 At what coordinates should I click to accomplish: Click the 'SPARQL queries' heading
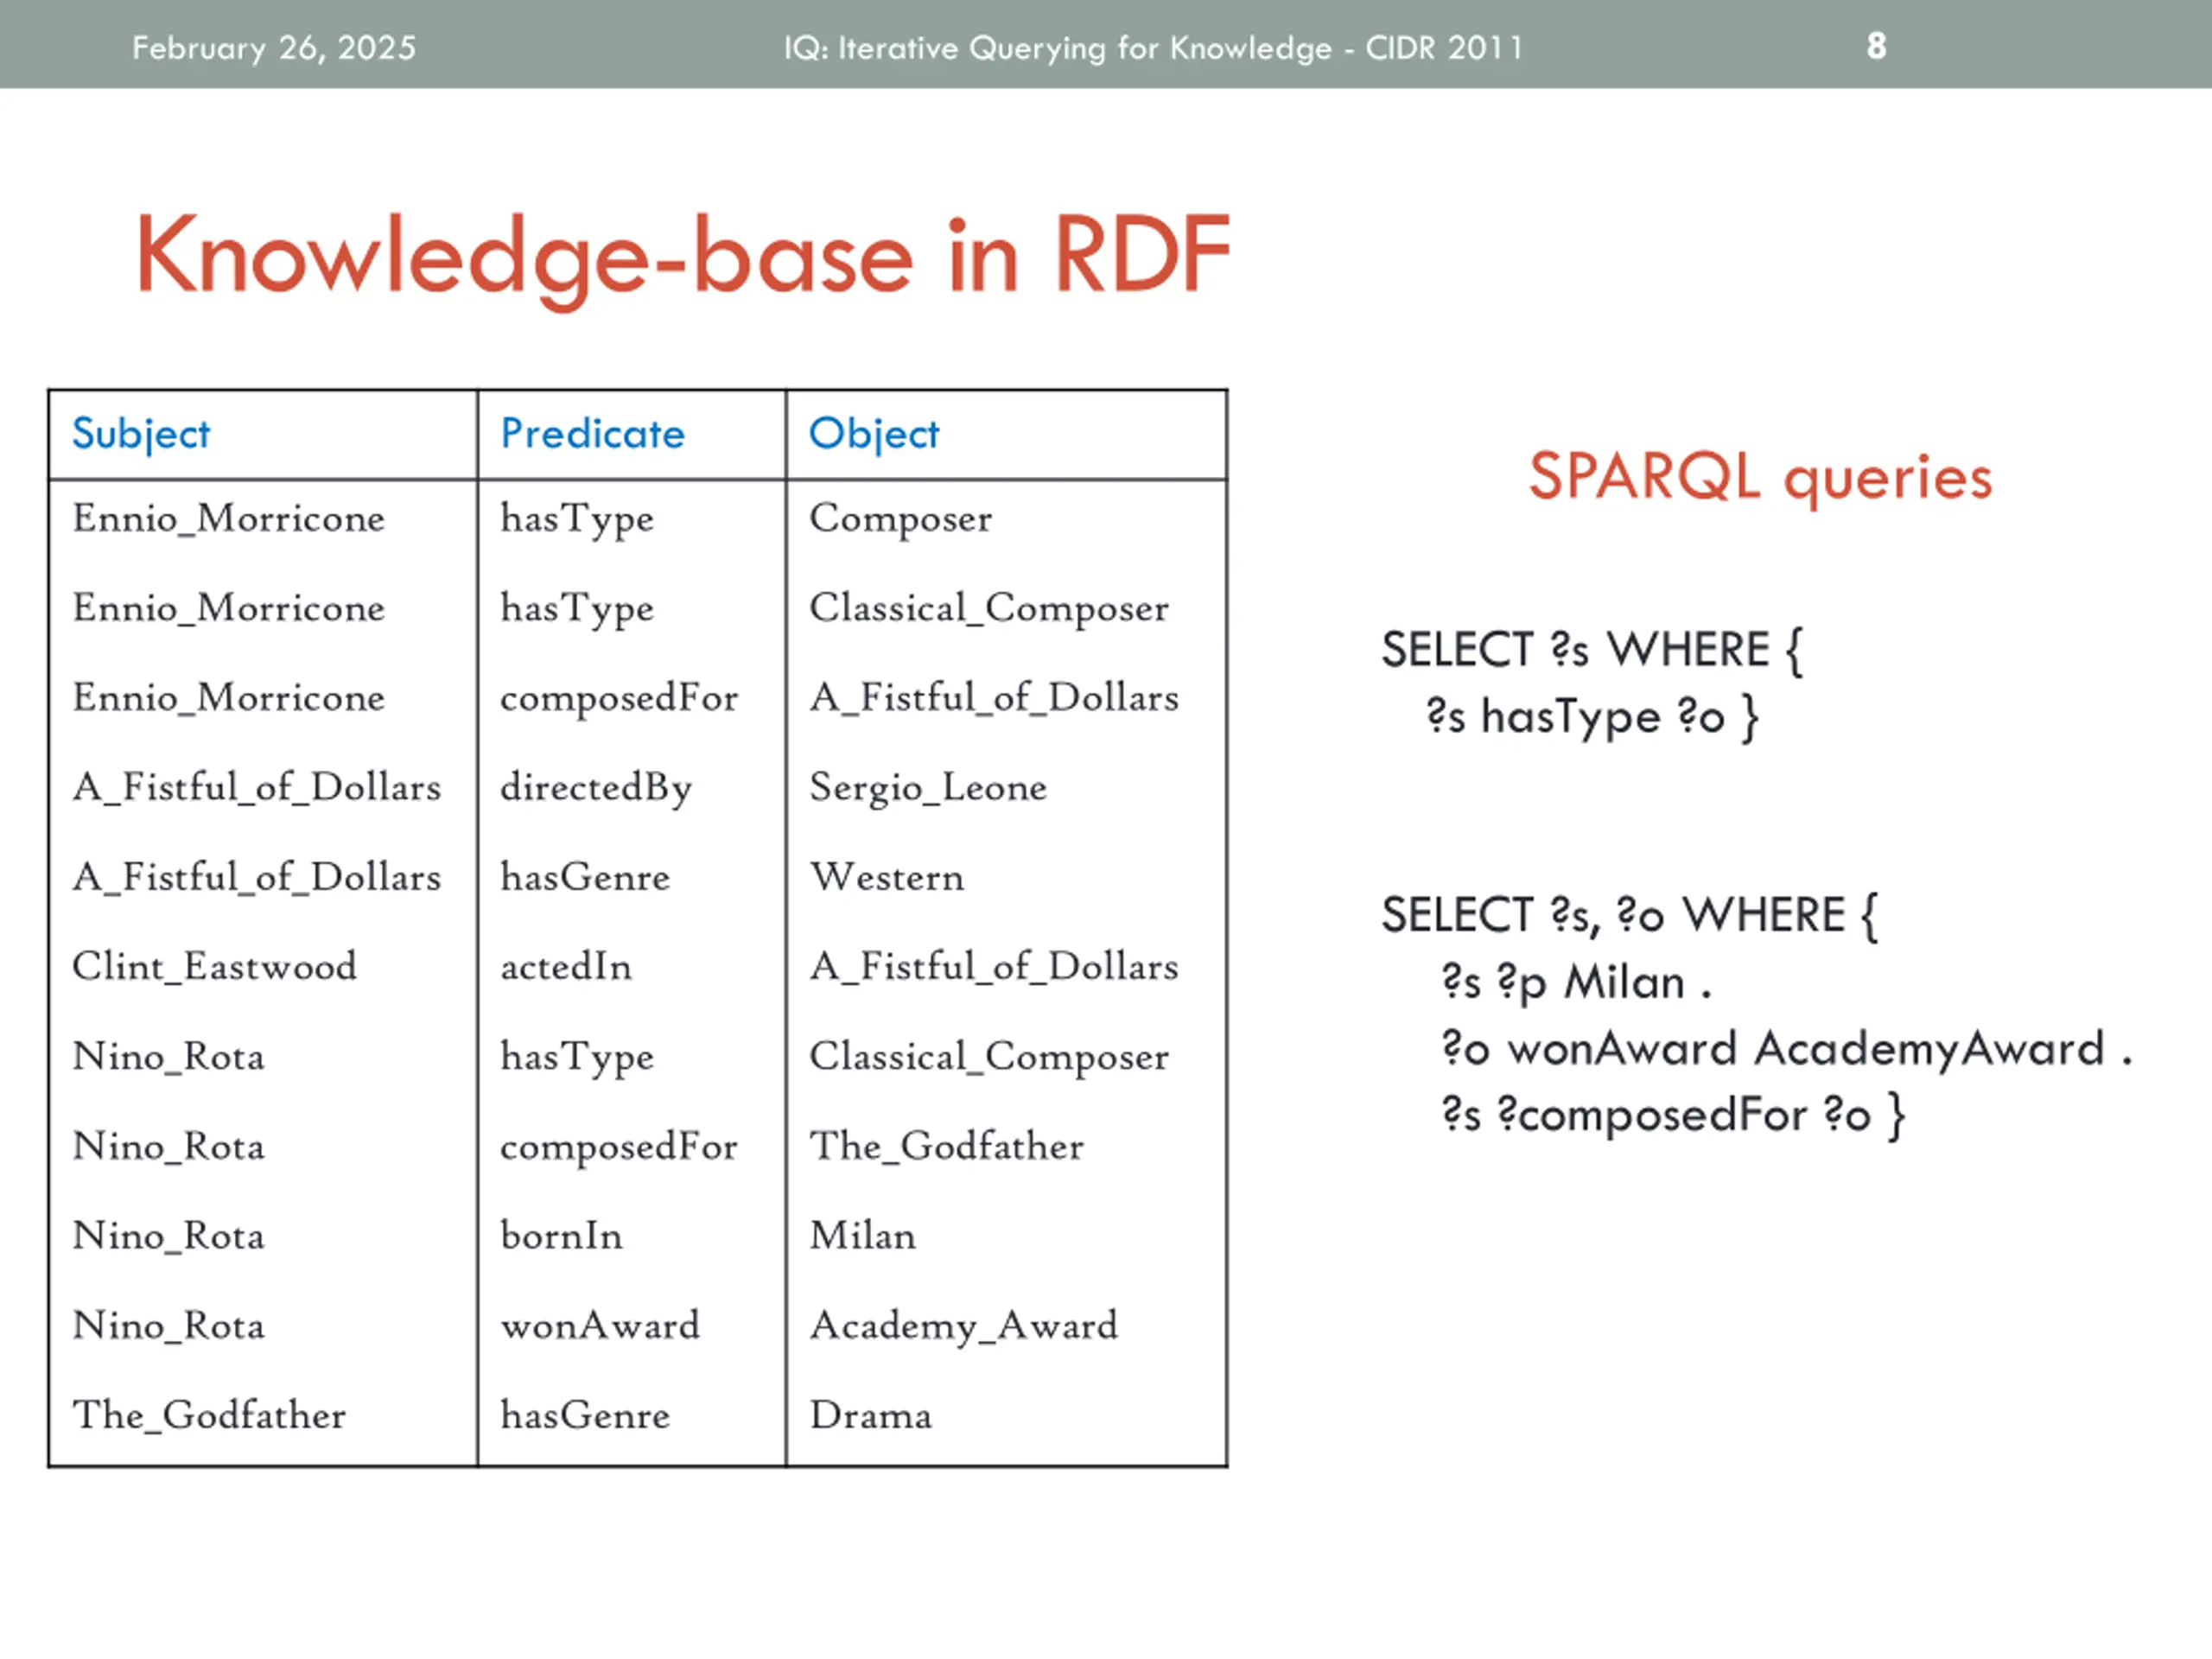point(1760,478)
